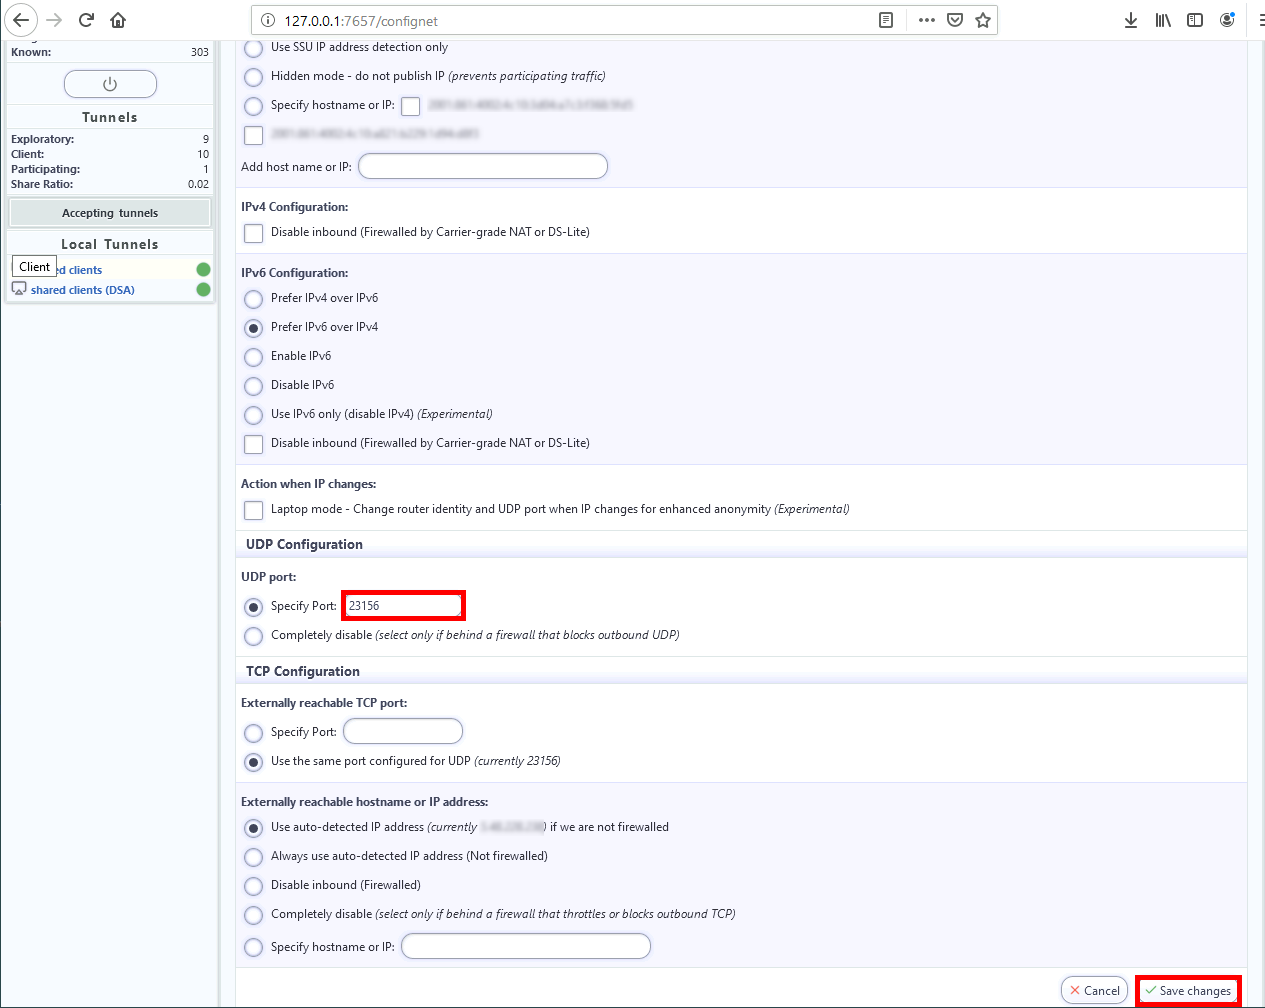Screen dimensions: 1265x1008
Task: Click the UDP port field showing 23156
Action: point(403,605)
